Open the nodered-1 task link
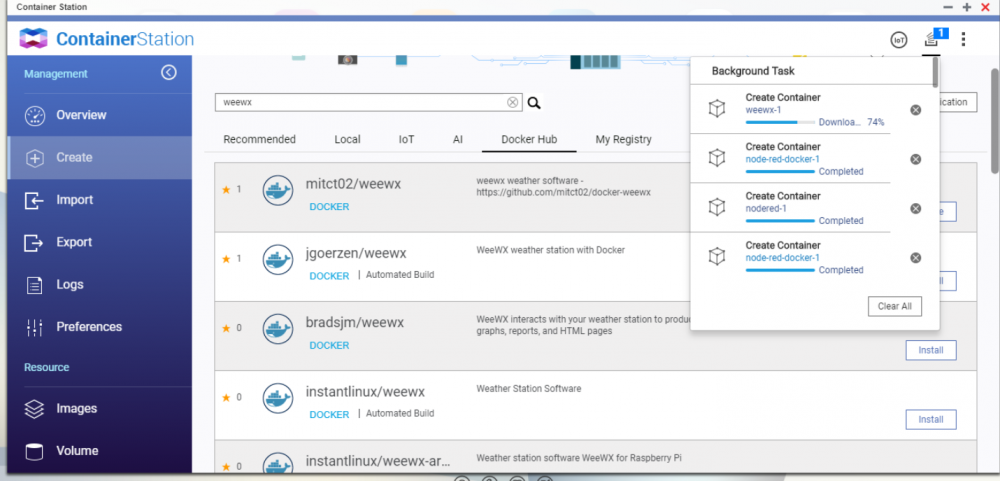Screen dimensions: 1000x481 (x=766, y=209)
